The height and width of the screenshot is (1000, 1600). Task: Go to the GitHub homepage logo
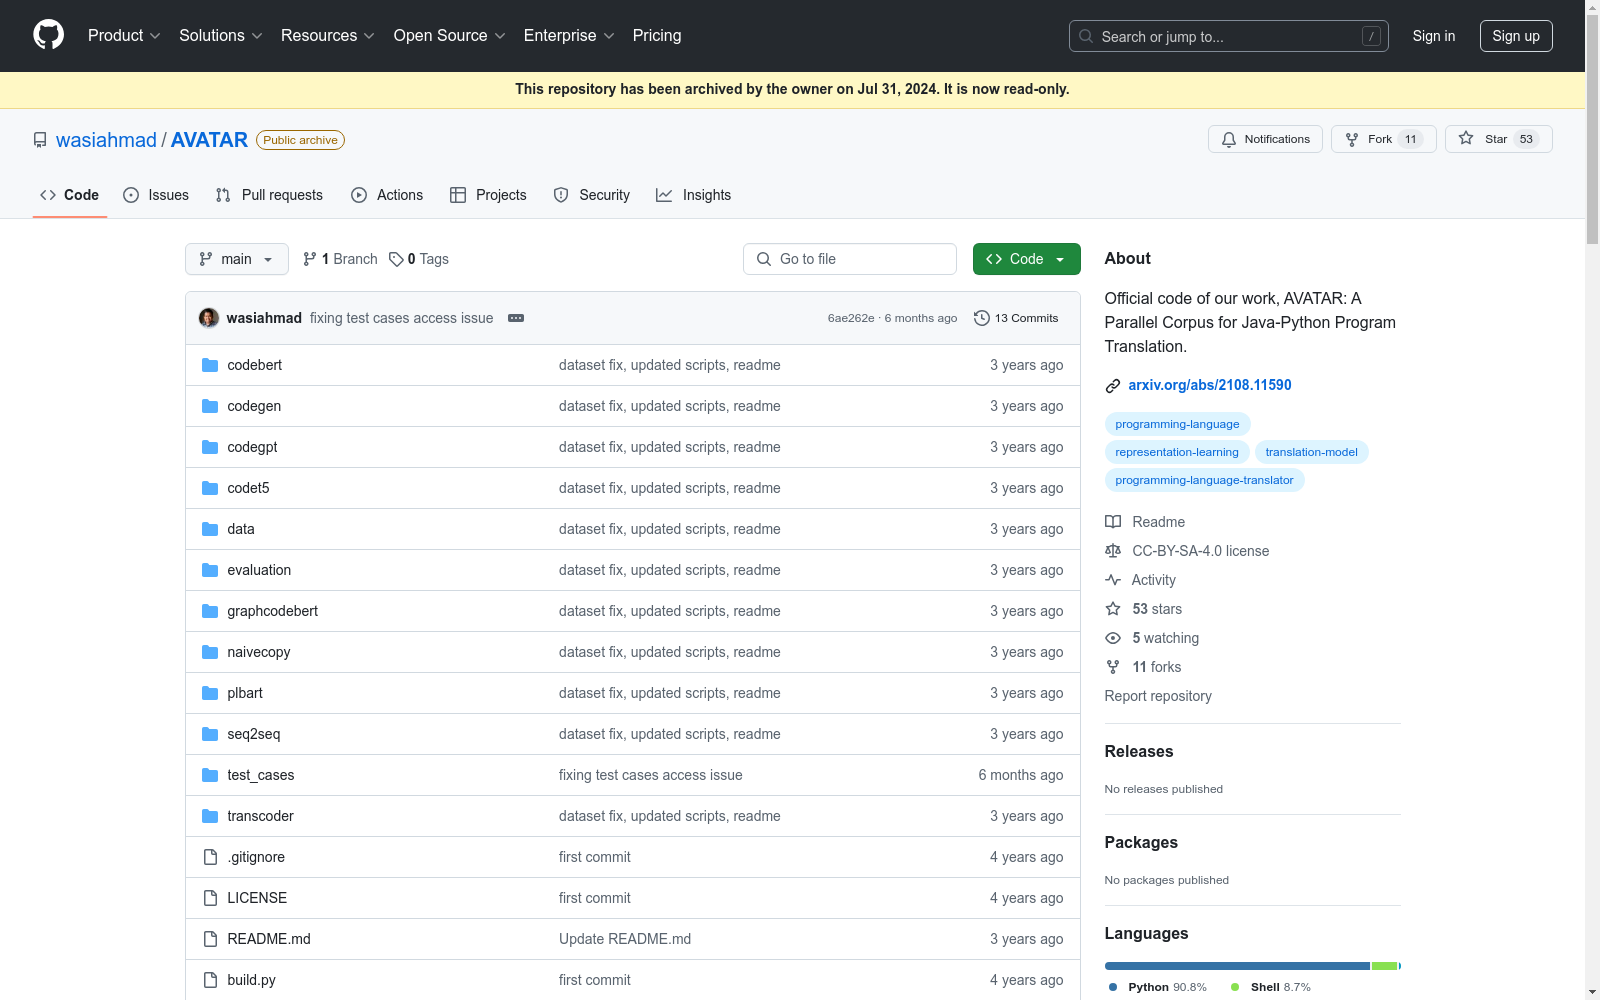(x=48, y=35)
